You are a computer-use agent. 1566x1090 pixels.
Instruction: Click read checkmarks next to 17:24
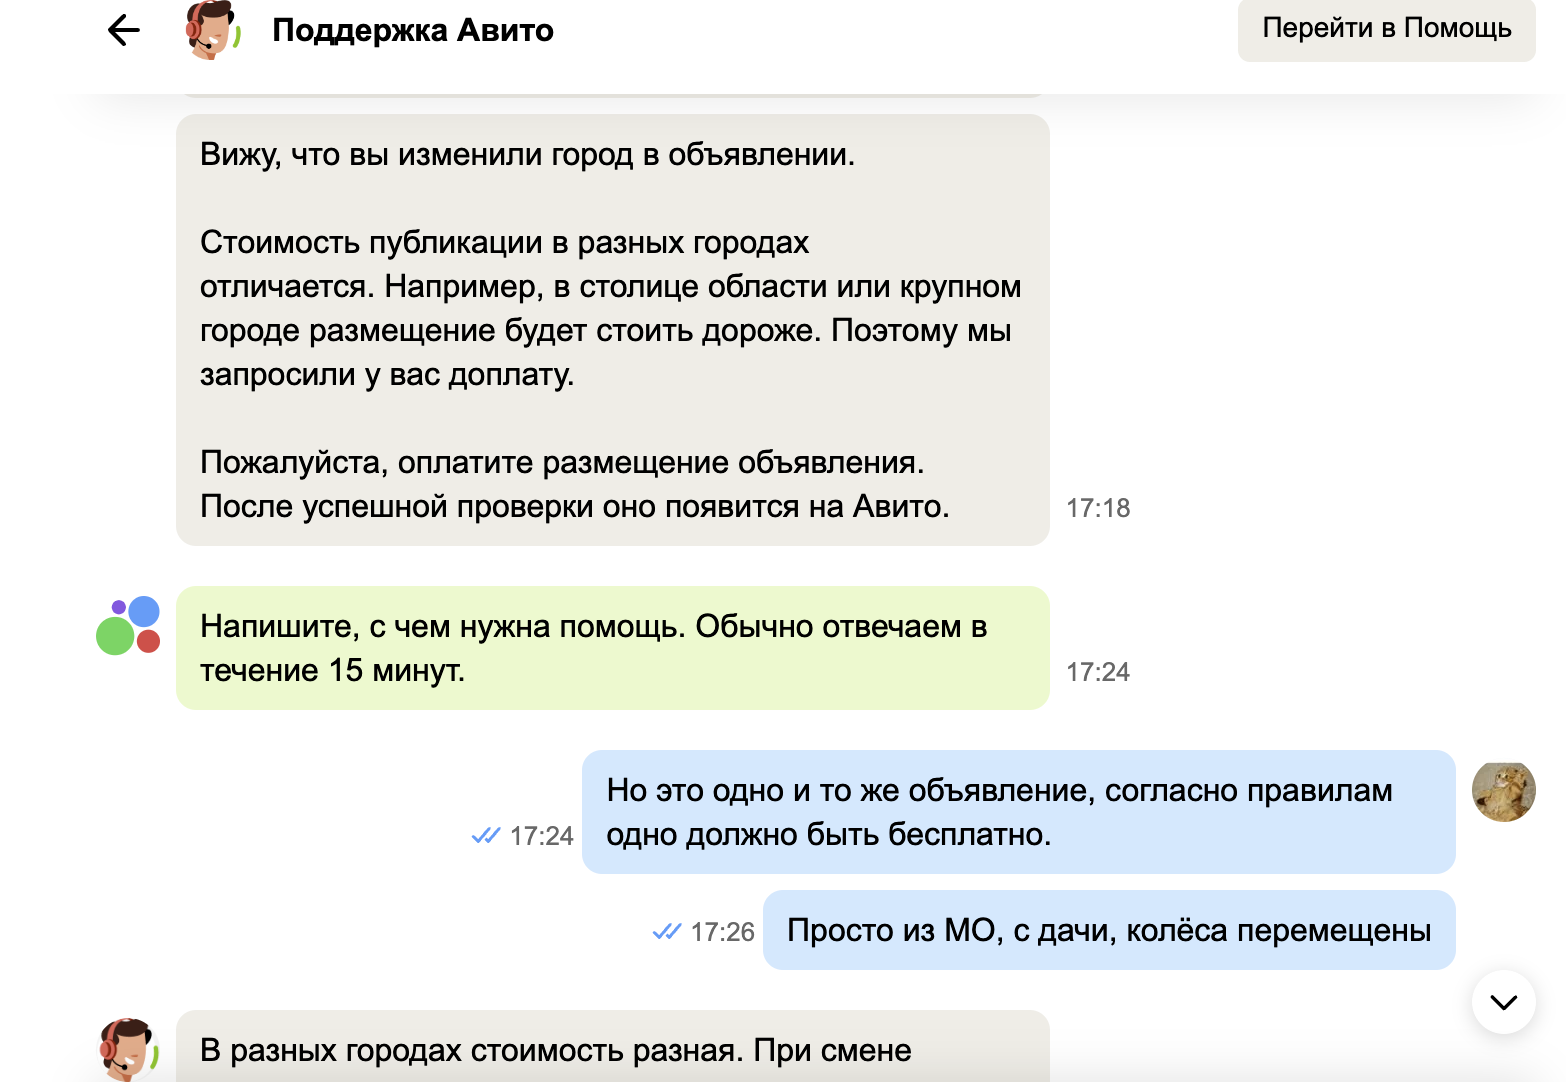tap(486, 836)
